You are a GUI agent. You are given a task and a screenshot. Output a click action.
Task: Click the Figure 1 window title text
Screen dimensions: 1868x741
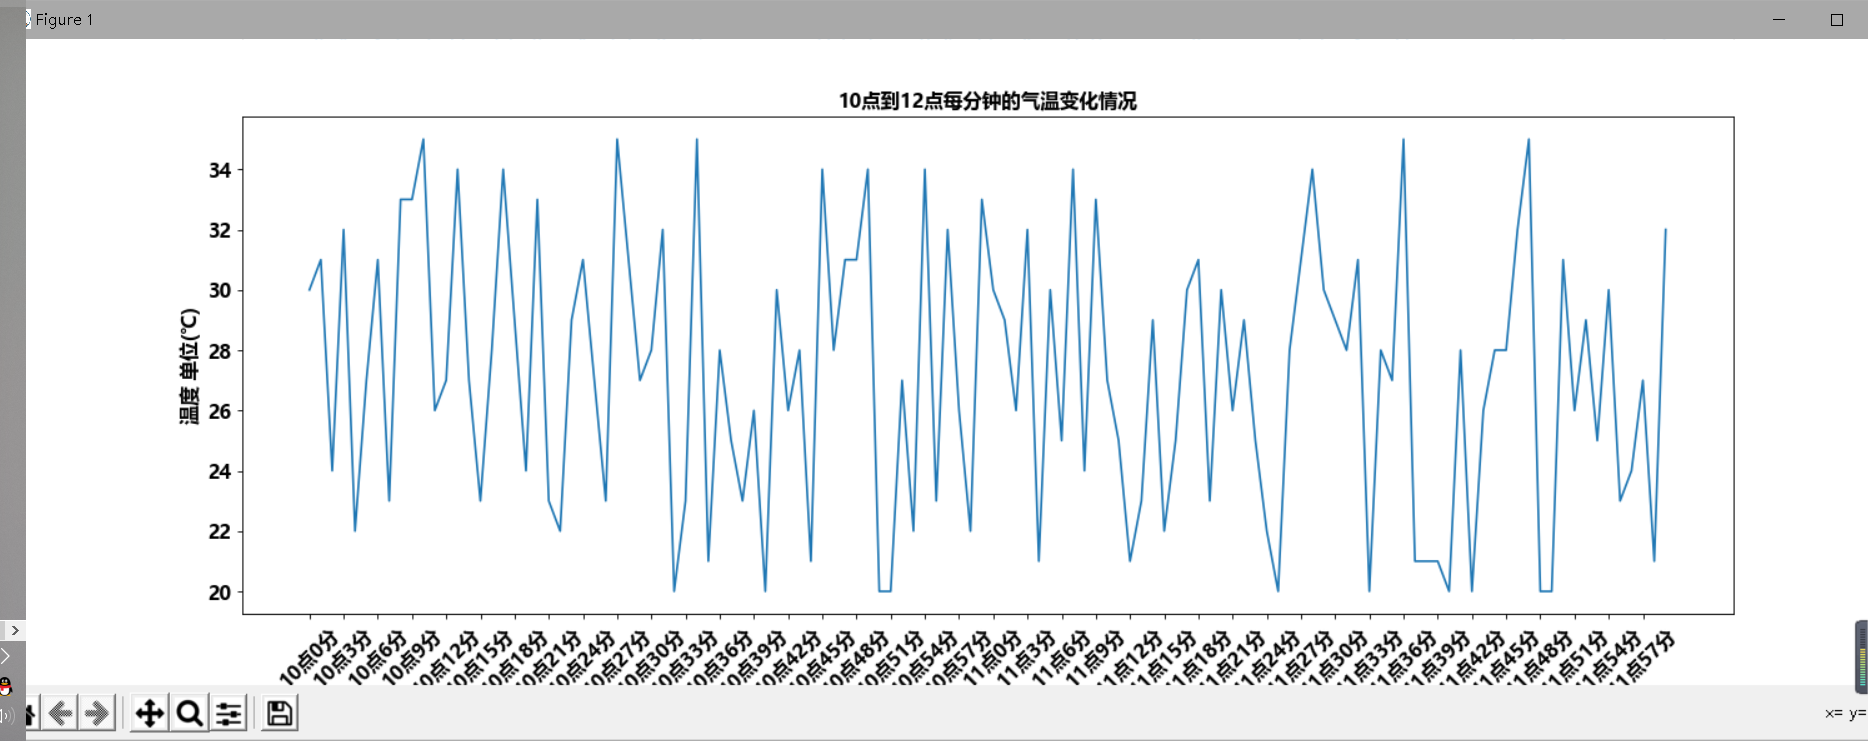[x=64, y=19]
